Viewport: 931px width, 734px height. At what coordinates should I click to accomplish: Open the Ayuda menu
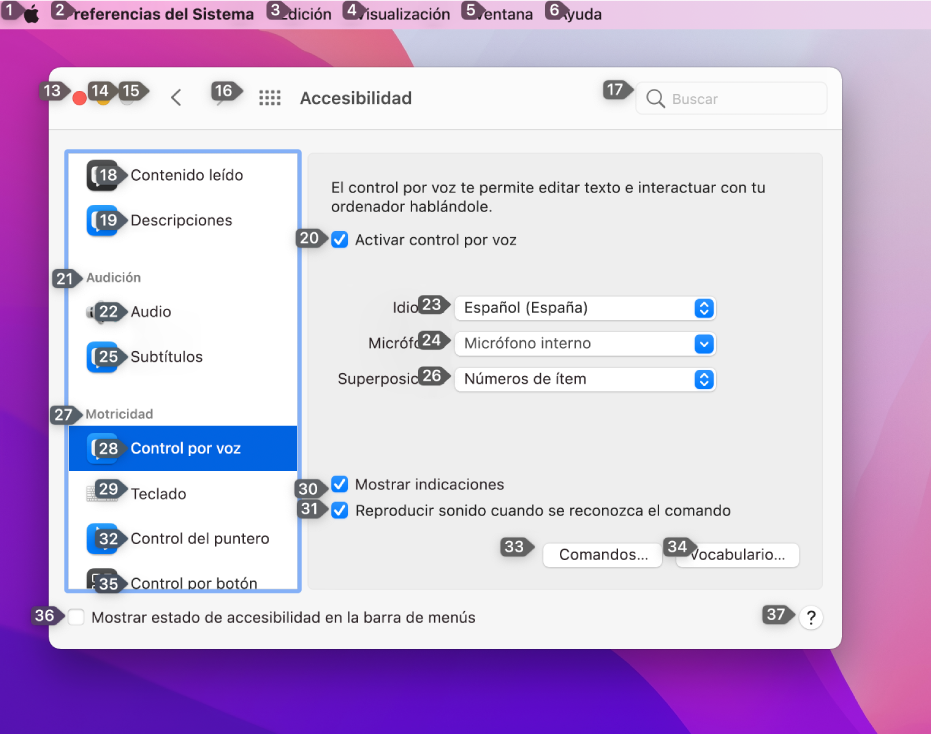[x=580, y=14]
